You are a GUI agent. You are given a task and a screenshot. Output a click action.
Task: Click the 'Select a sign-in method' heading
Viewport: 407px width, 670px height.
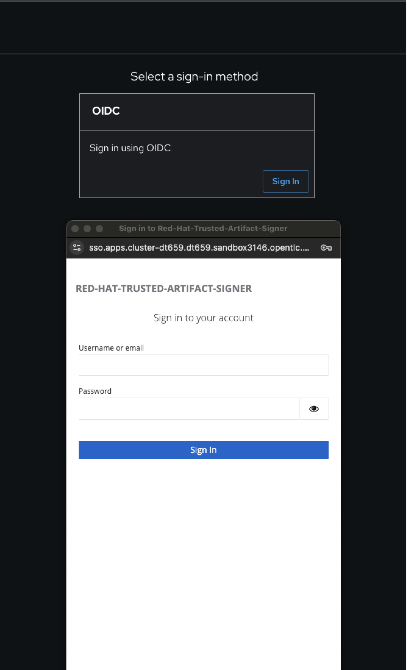click(194, 76)
